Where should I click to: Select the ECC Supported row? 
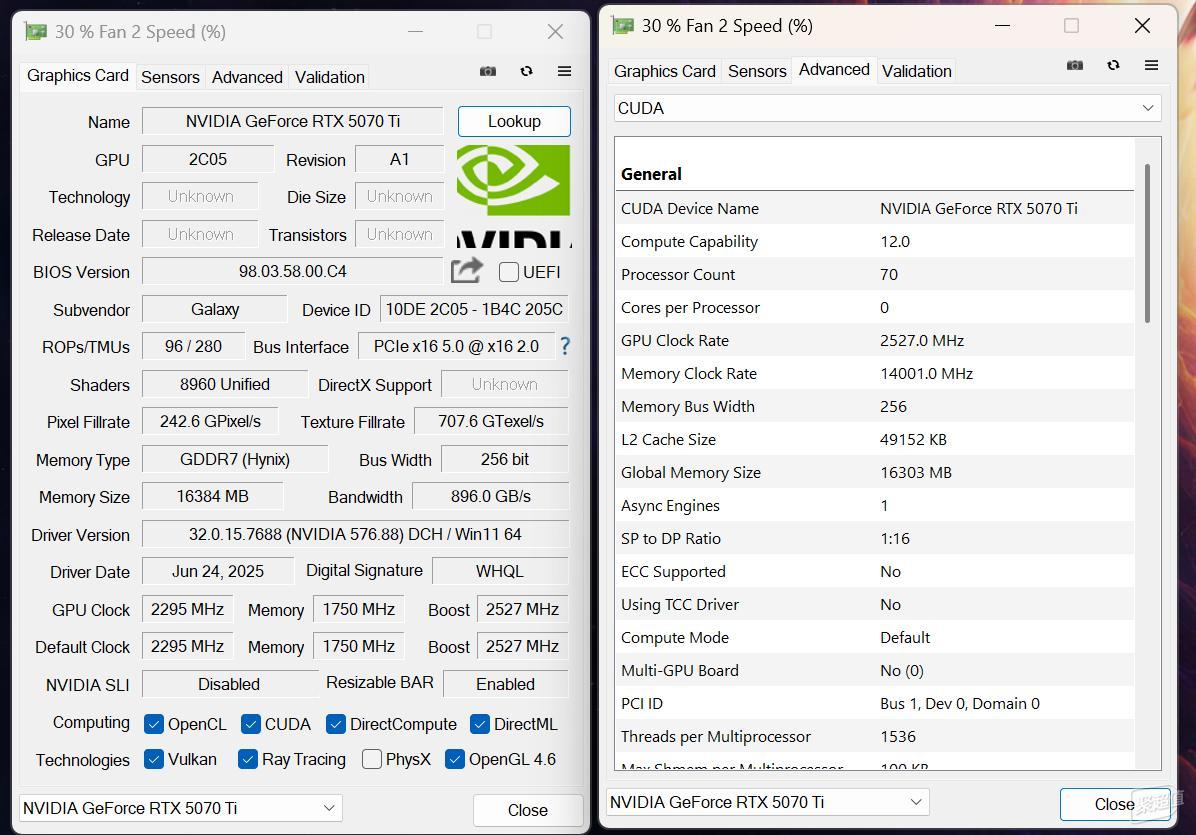875,571
